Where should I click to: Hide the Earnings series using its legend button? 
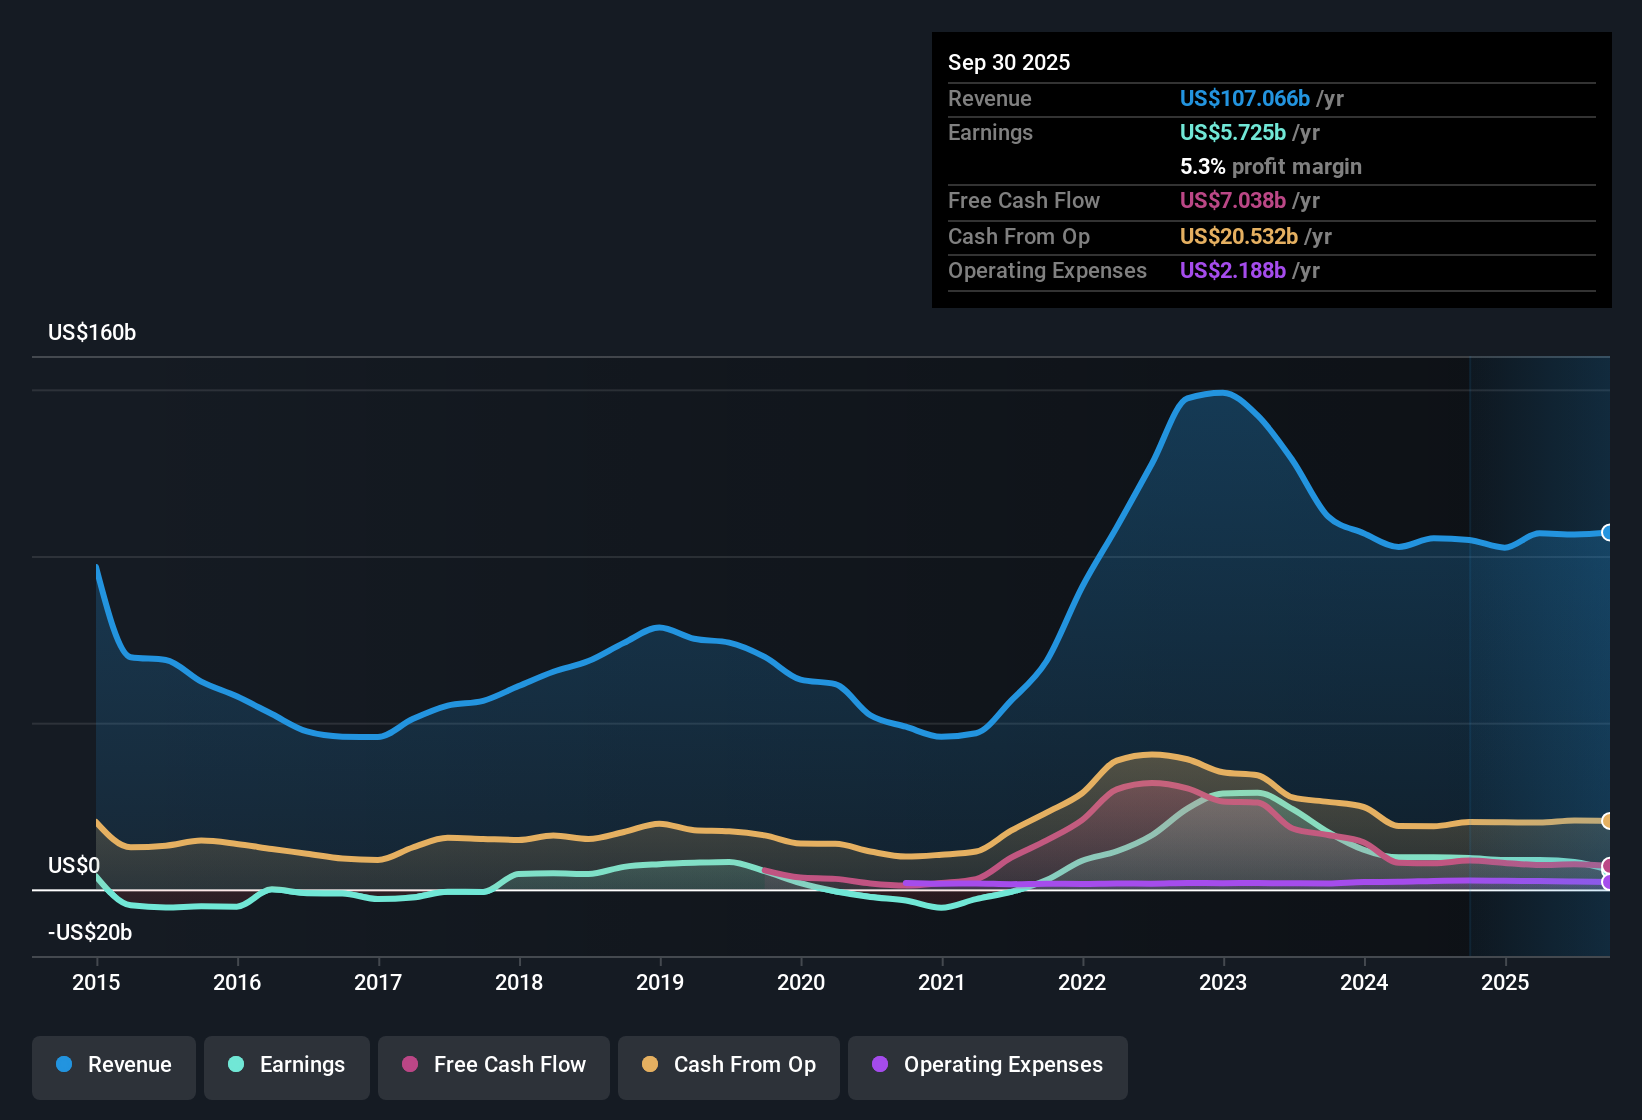(x=287, y=1065)
